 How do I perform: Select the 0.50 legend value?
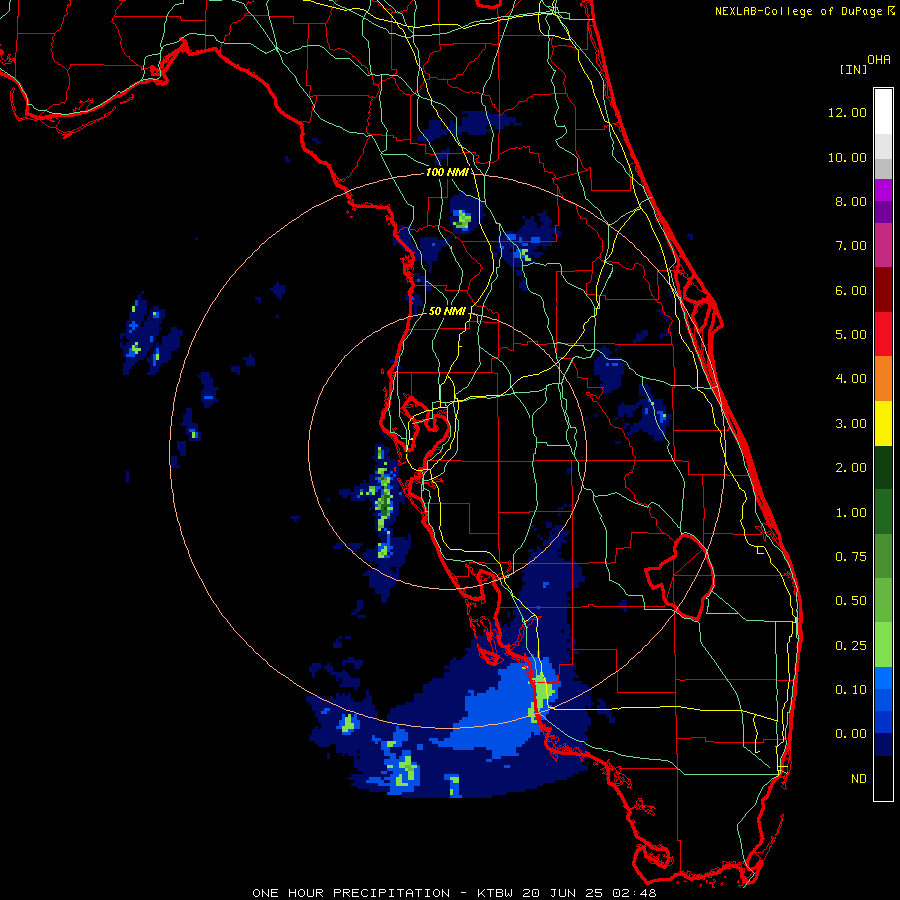pos(851,601)
